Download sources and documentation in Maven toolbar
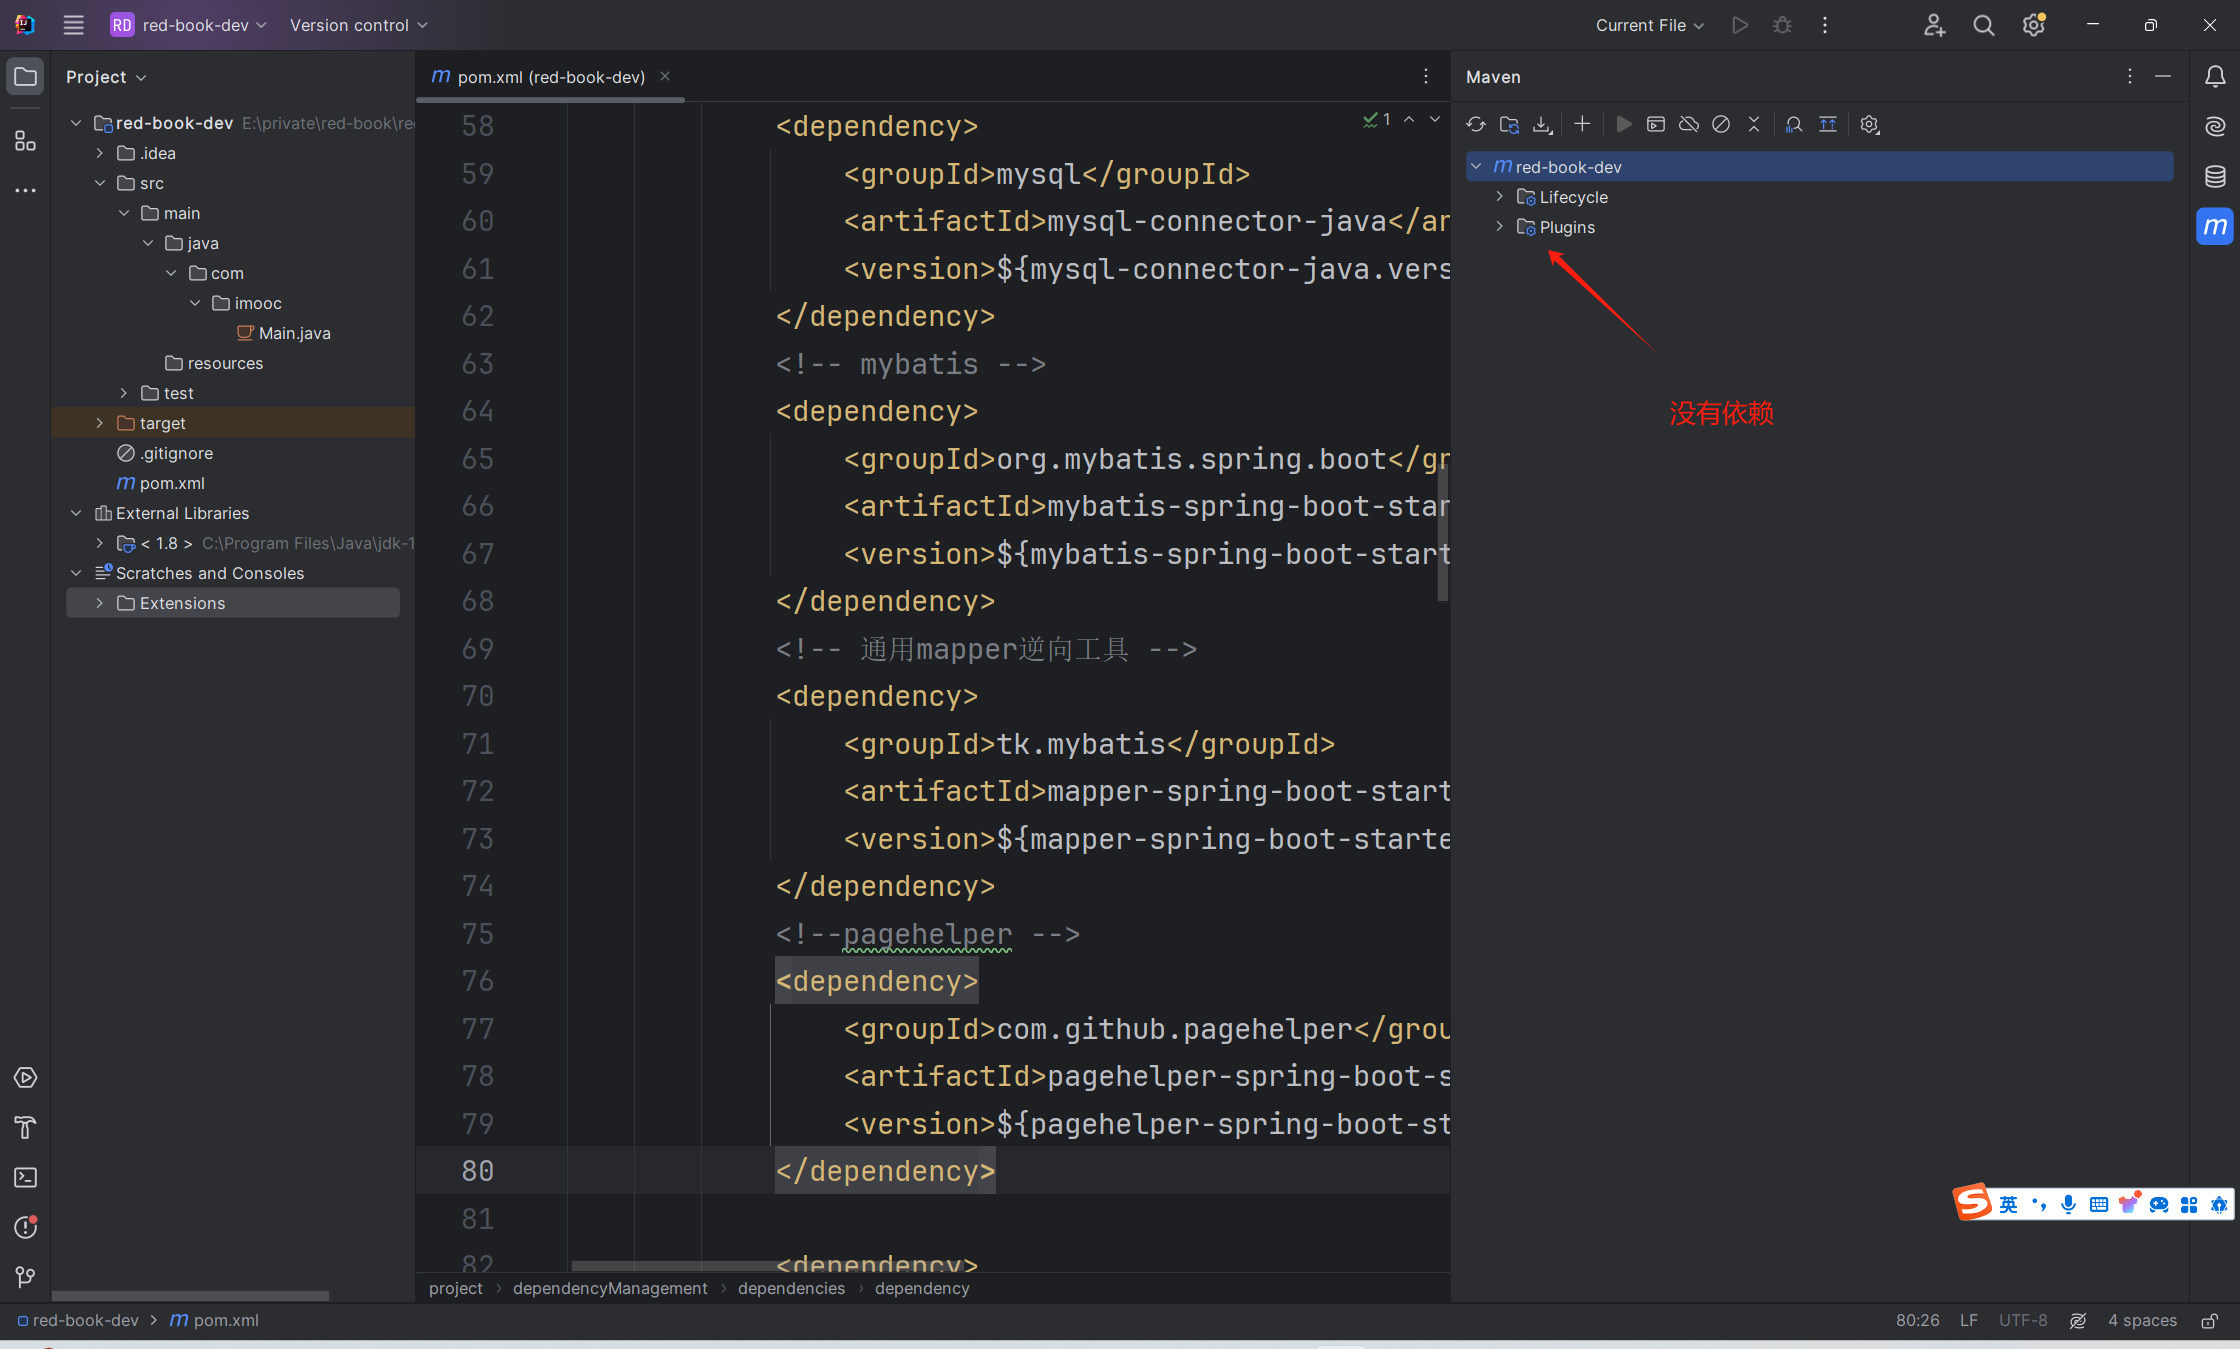This screenshot has width=2240, height=1349. [x=1542, y=125]
